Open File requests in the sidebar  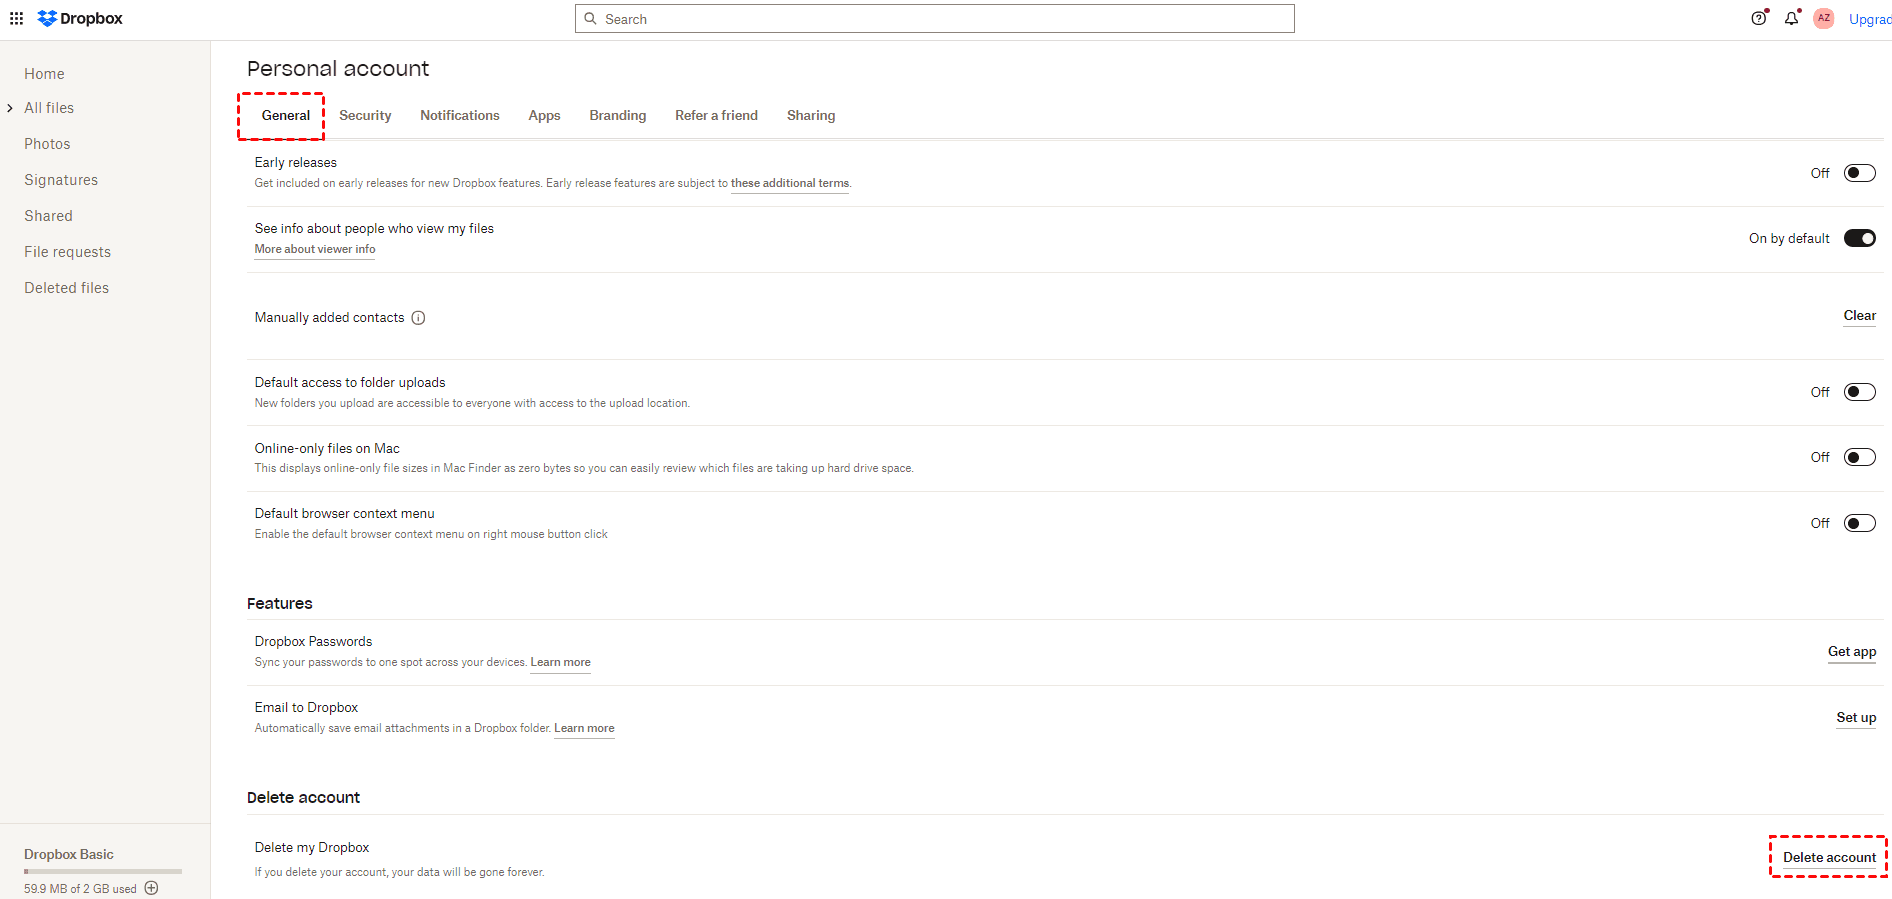67,252
